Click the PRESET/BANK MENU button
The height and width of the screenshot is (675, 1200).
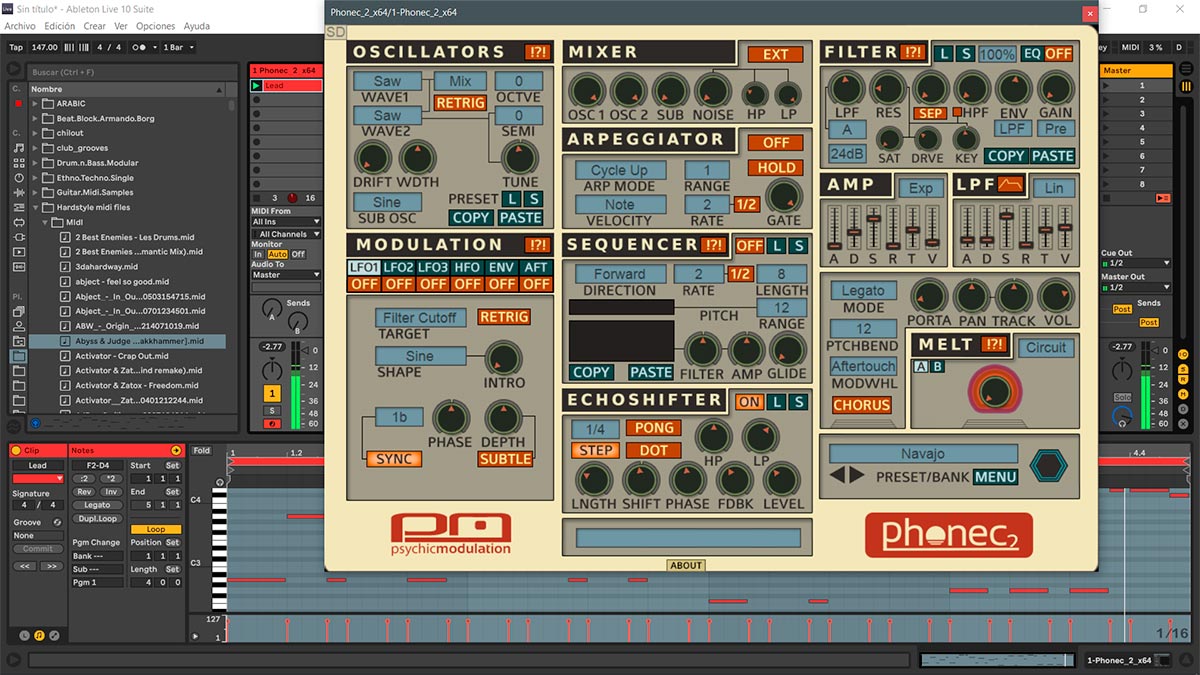click(995, 476)
